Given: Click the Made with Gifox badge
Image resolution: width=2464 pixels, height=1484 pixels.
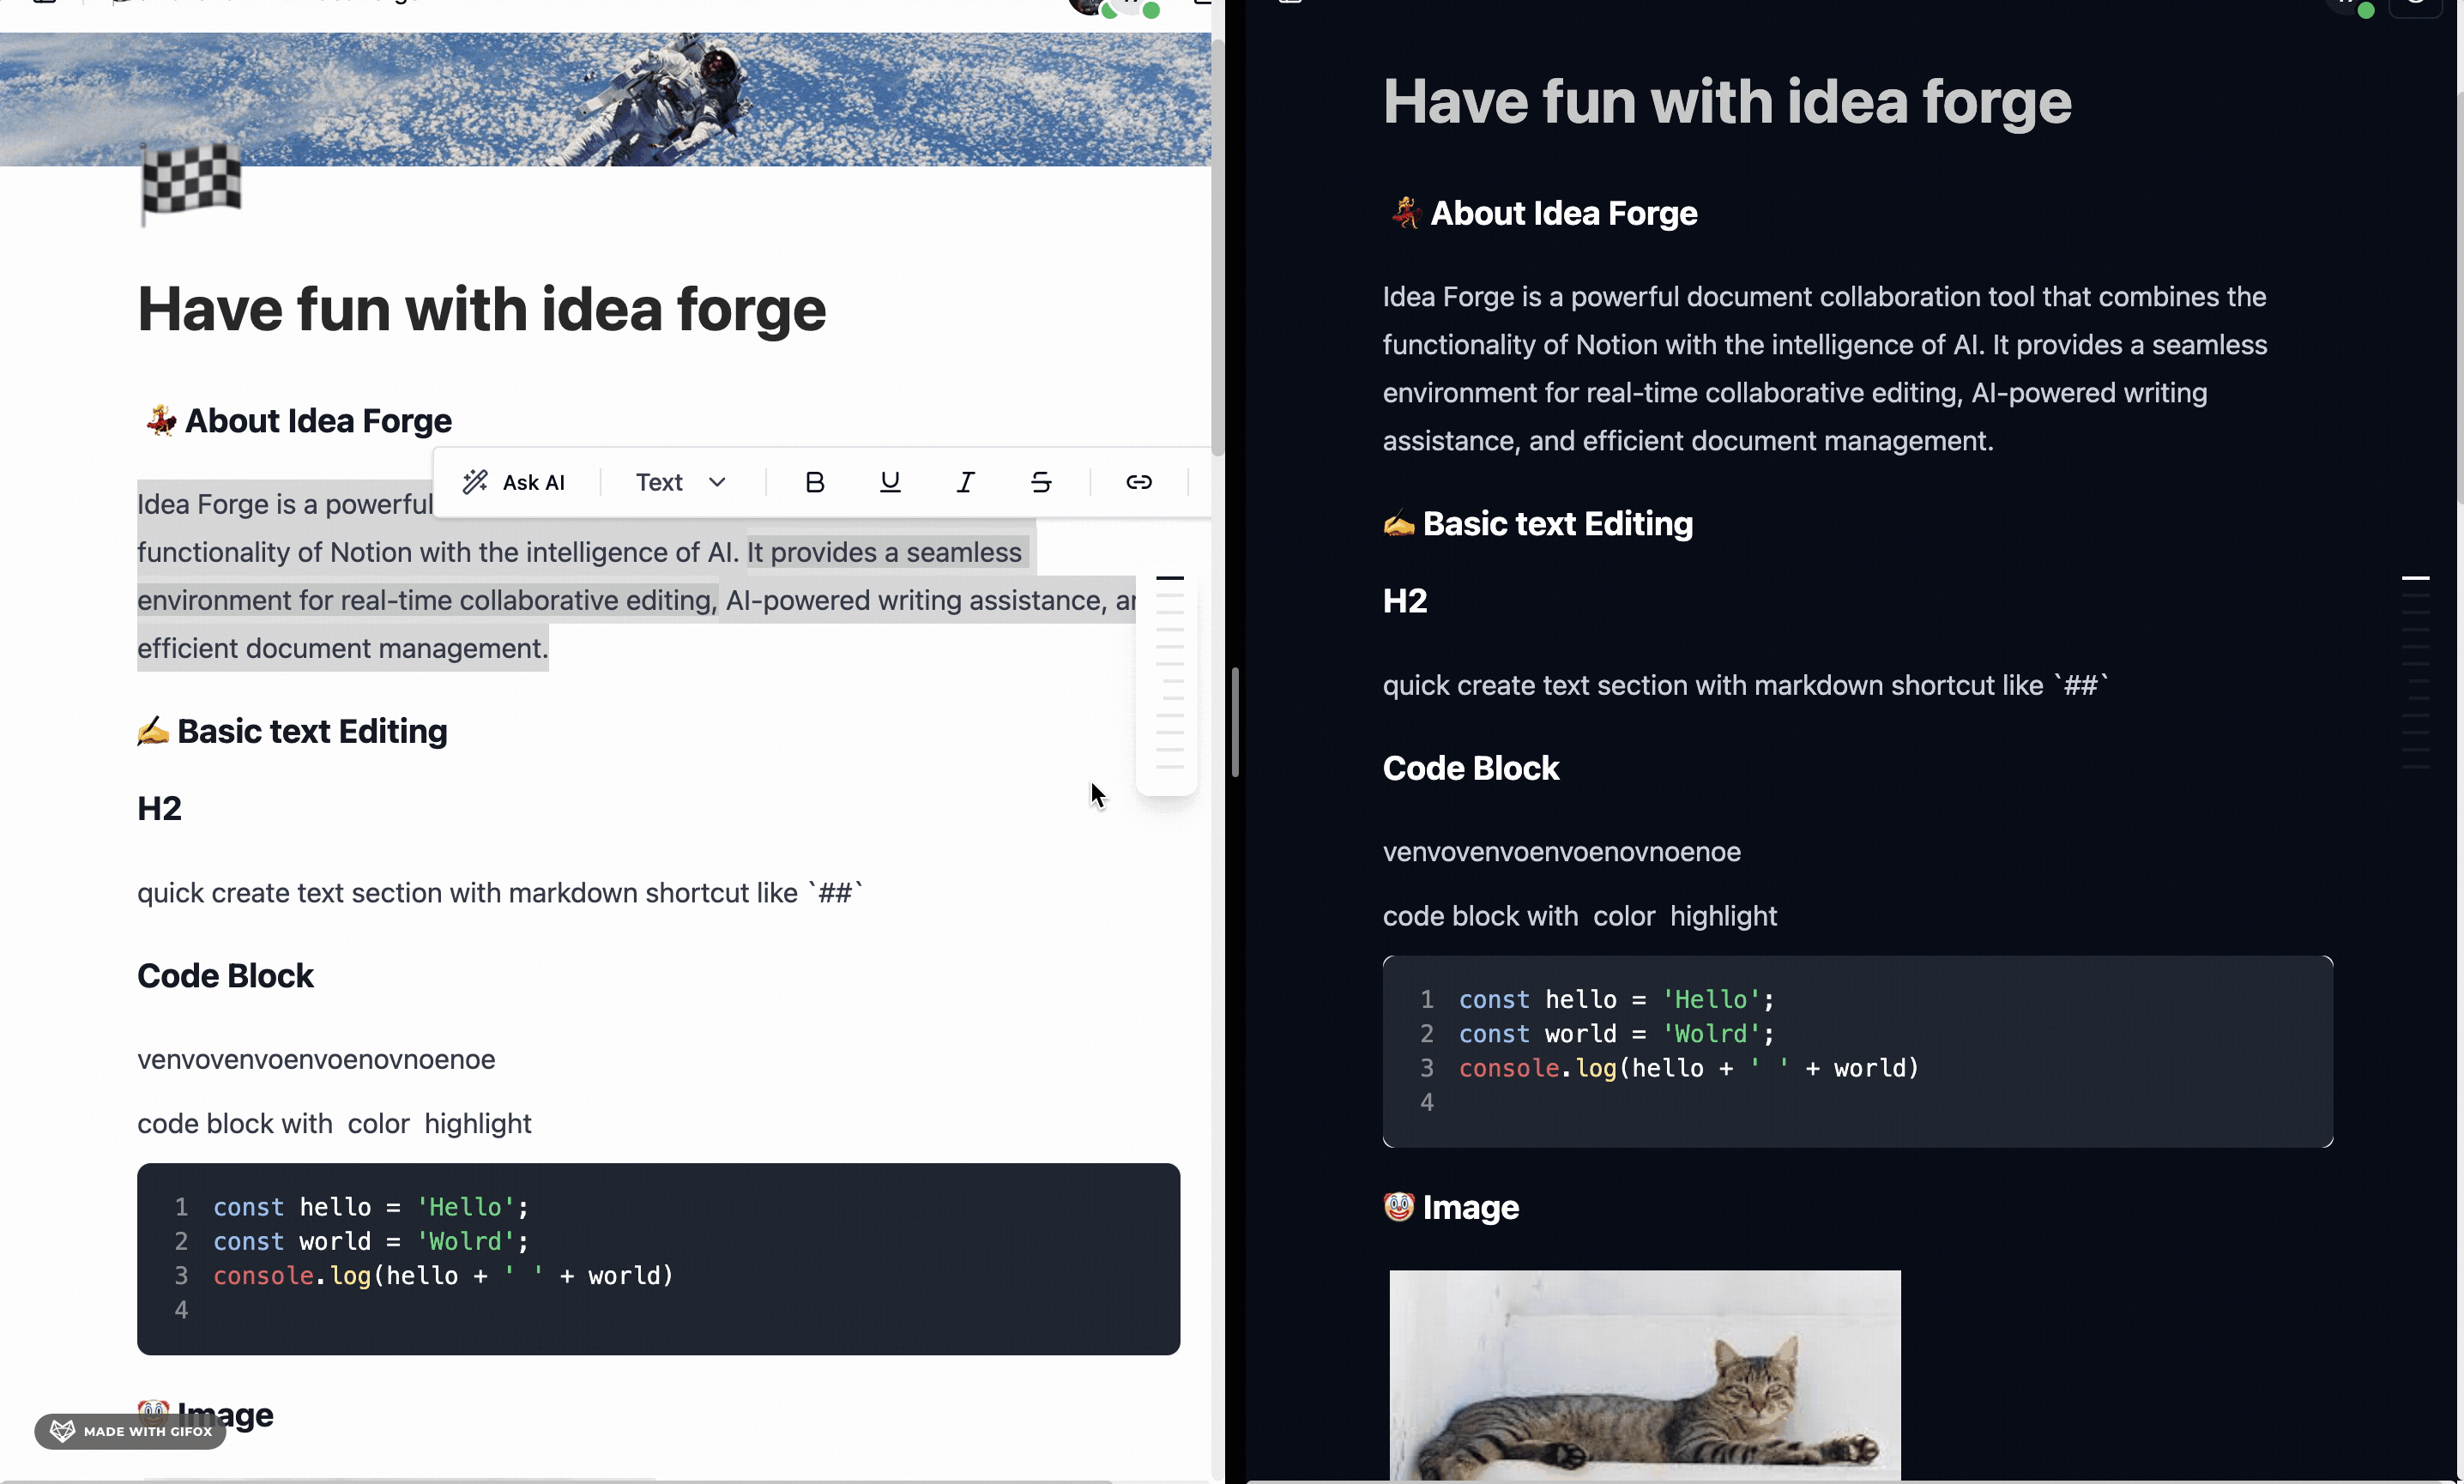Looking at the screenshot, I should 131,1431.
